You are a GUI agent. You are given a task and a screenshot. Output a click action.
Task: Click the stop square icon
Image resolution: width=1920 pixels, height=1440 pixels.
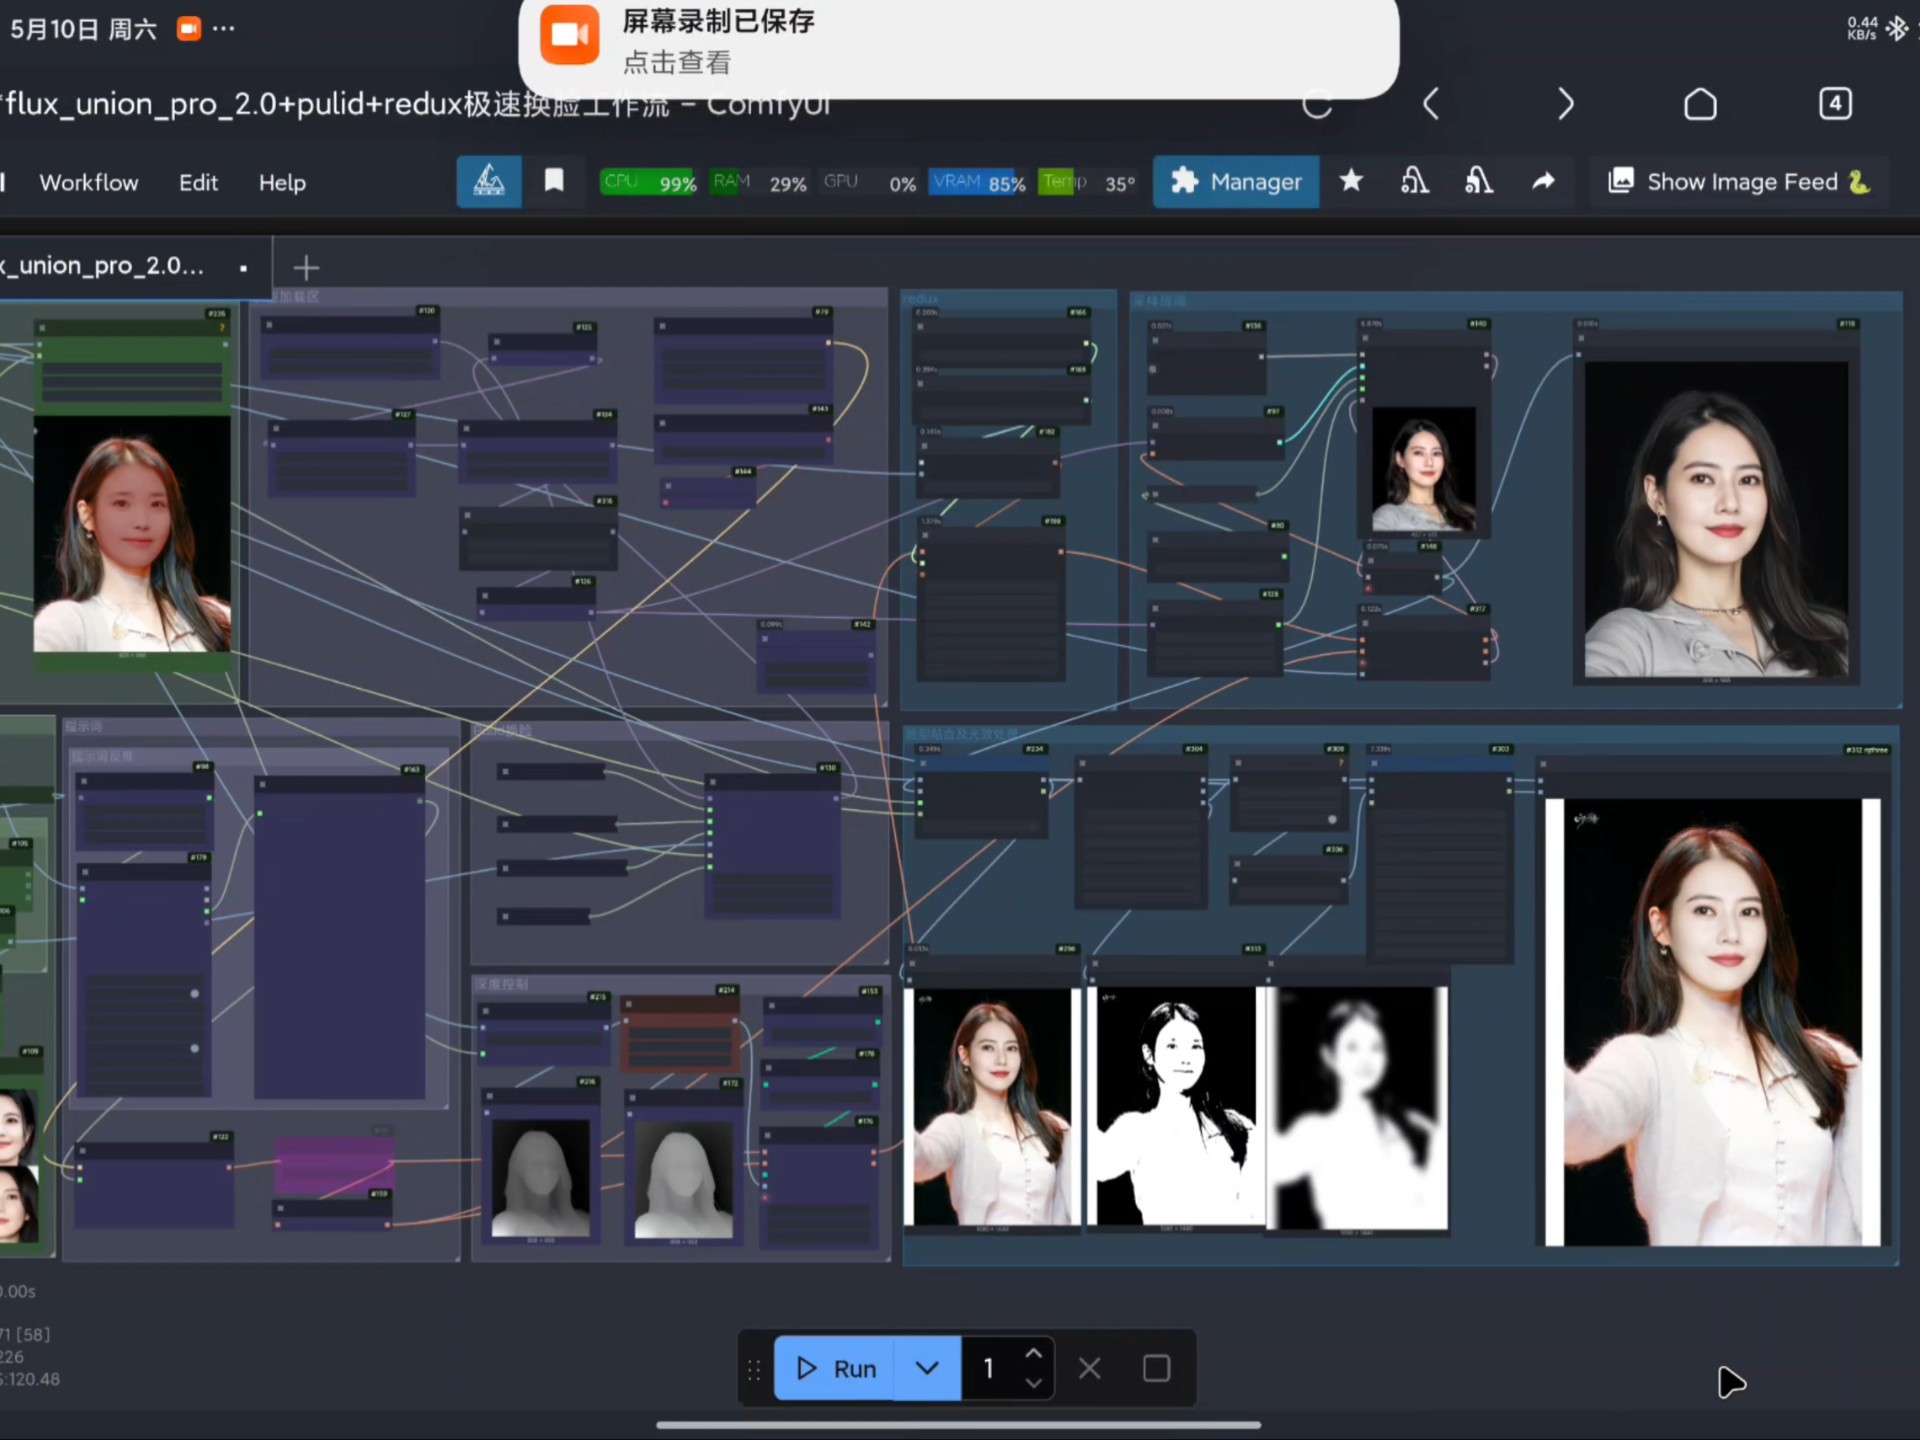click(x=1156, y=1368)
